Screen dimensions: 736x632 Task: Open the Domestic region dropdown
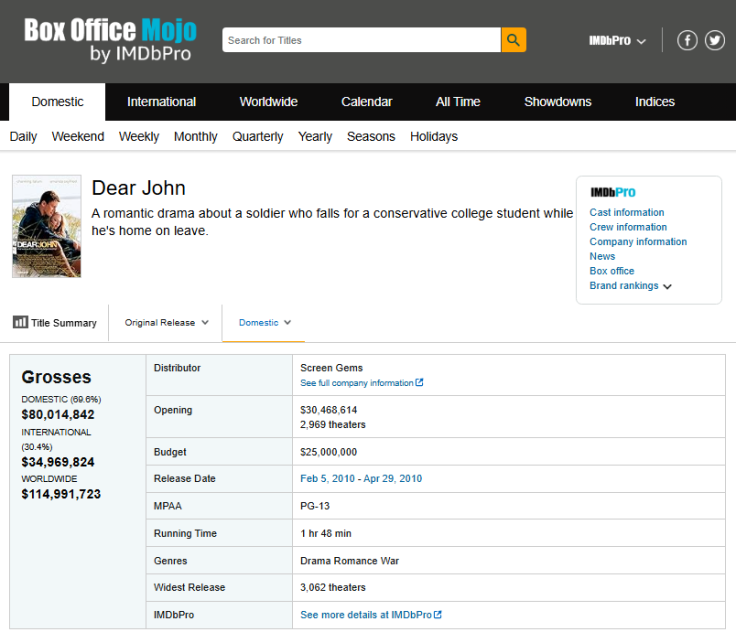pos(264,323)
